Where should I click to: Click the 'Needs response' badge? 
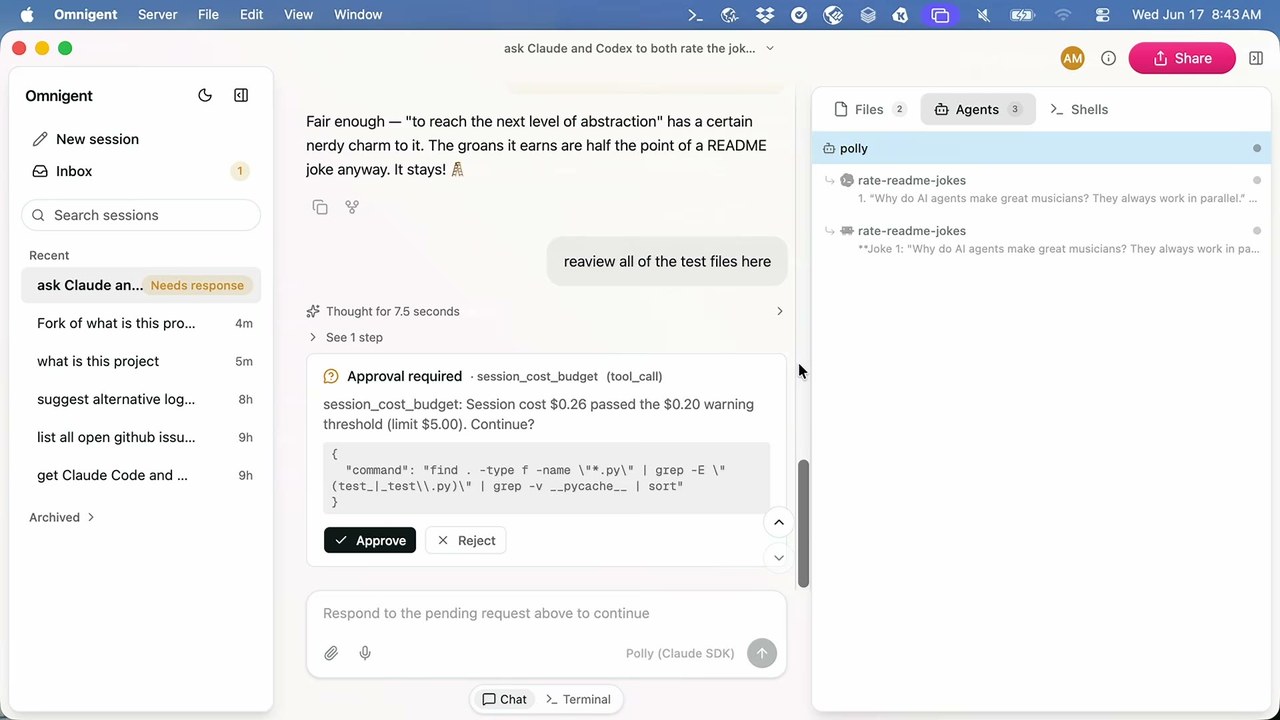(x=197, y=285)
